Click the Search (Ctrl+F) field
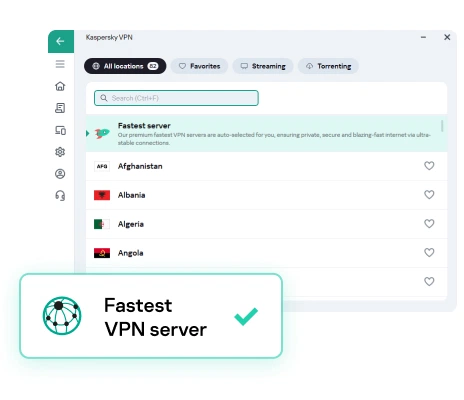The height and width of the screenshot is (400, 464). point(176,98)
